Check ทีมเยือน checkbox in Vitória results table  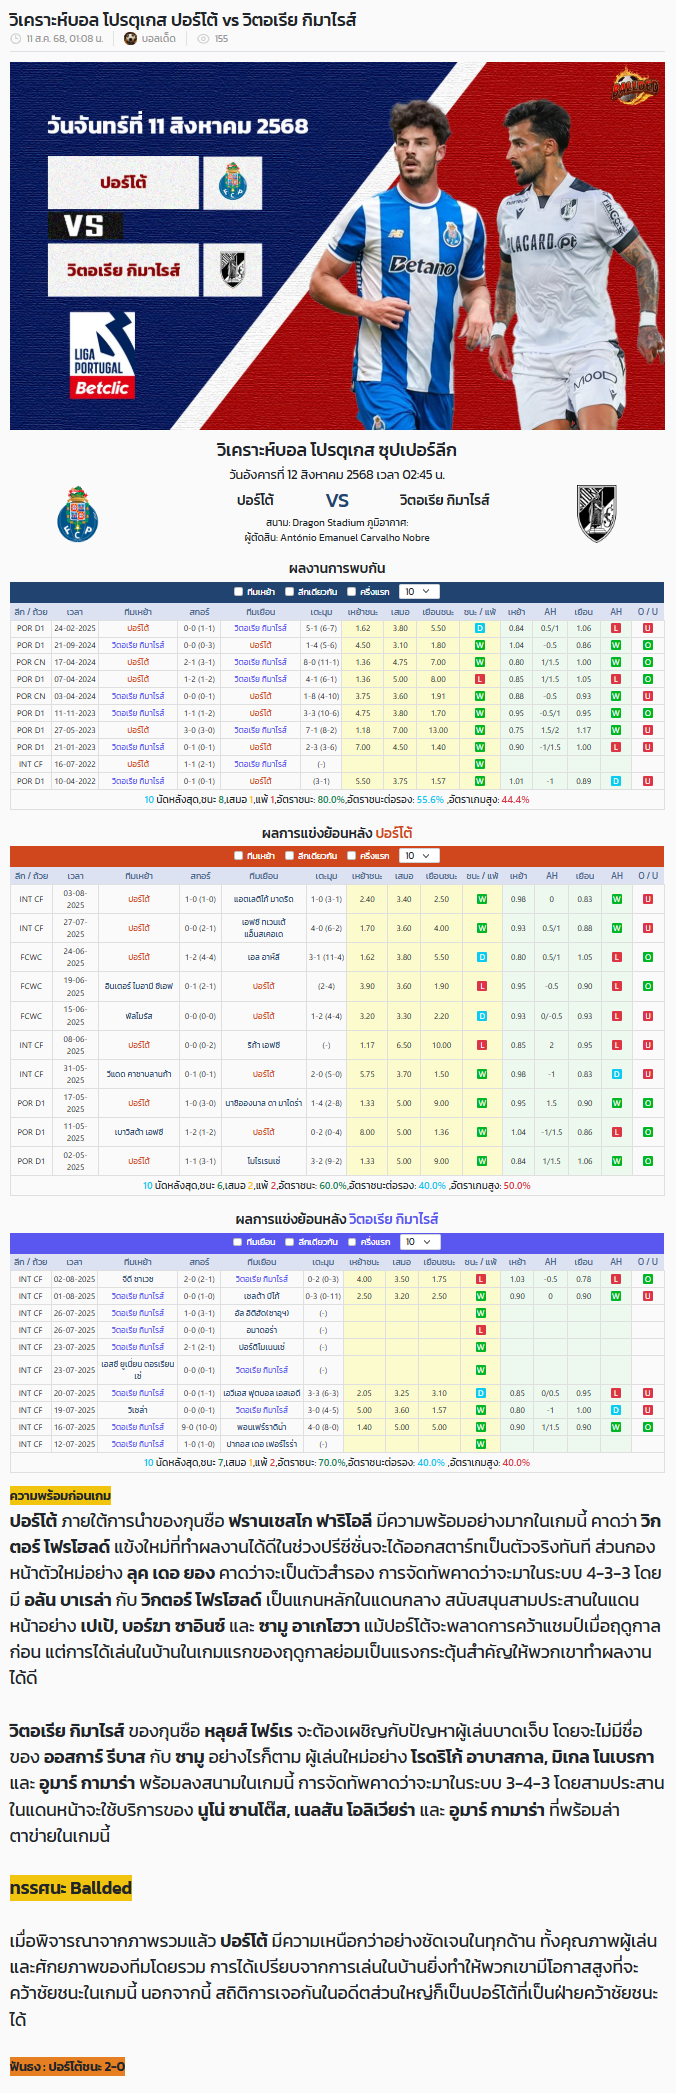[x=238, y=1242]
